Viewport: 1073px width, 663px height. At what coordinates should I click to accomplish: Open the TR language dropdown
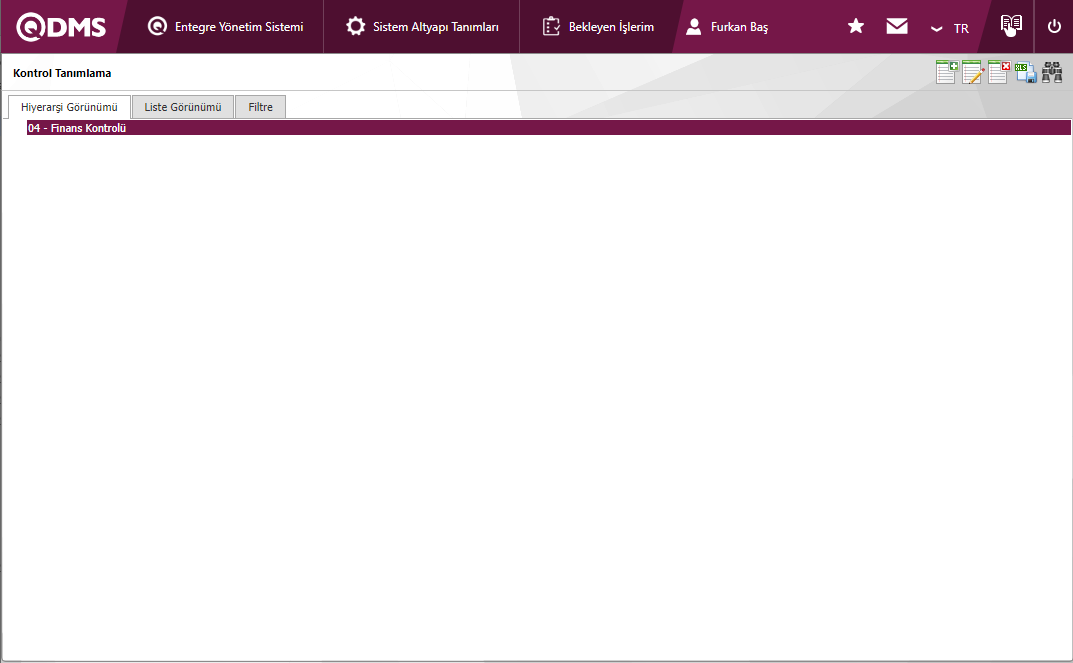[x=950, y=28]
